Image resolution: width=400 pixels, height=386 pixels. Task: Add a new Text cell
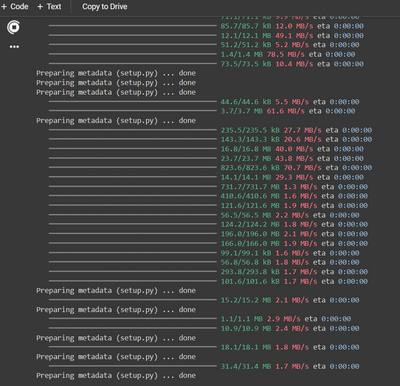coord(49,7)
